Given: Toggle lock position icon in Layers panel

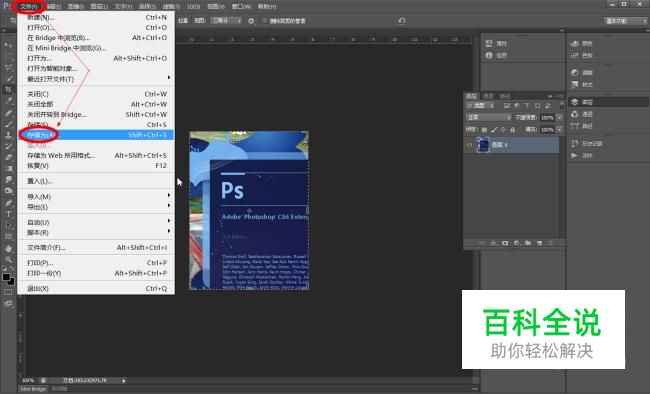Looking at the screenshot, I should [503, 129].
